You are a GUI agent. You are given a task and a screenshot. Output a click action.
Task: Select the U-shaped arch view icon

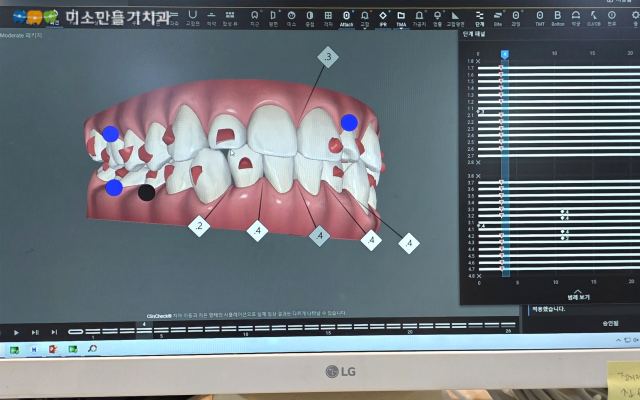pos(192,16)
